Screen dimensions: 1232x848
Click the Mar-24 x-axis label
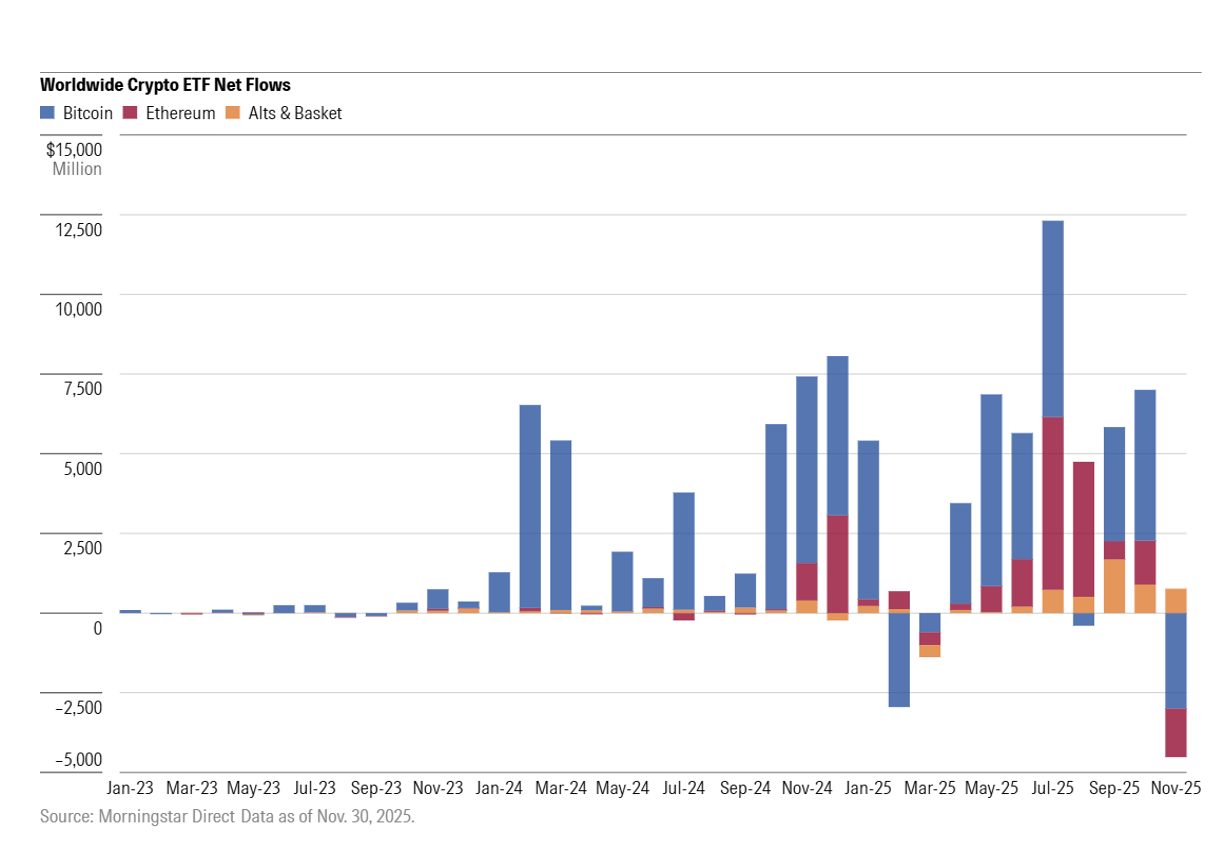coord(561,787)
